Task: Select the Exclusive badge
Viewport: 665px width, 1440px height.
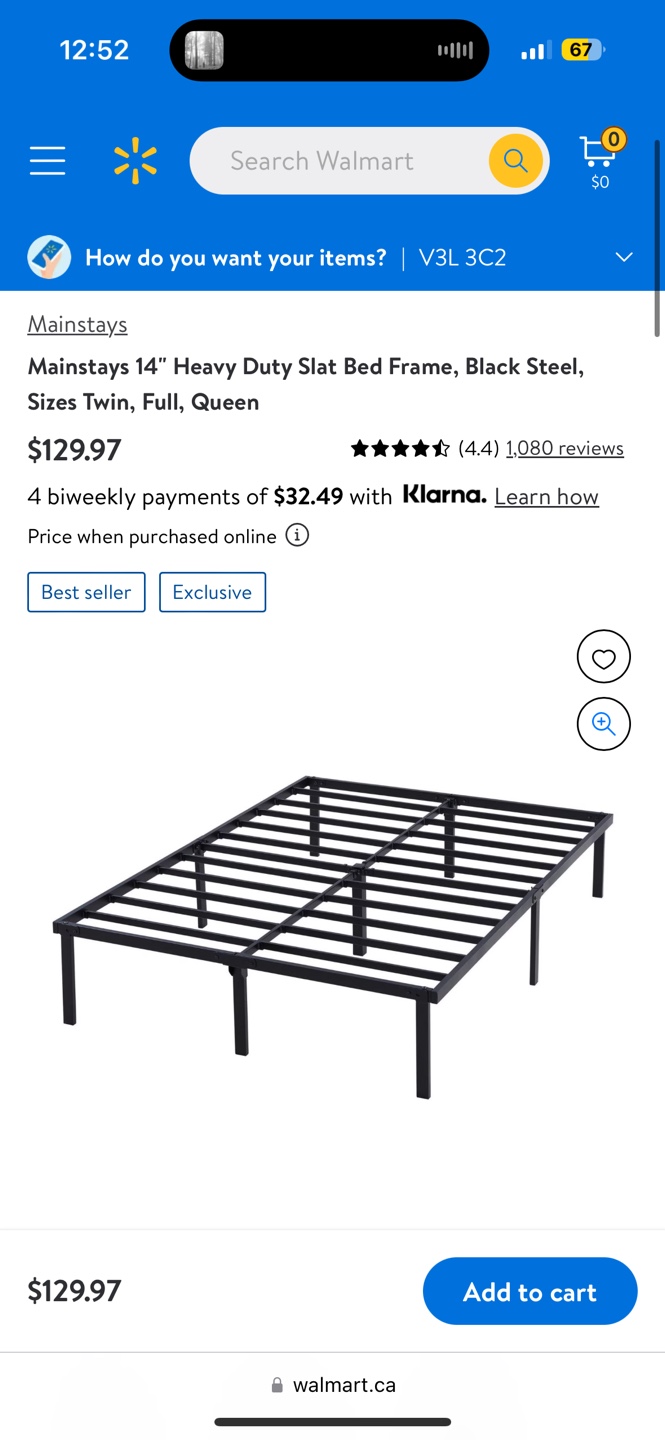Action: (x=212, y=592)
